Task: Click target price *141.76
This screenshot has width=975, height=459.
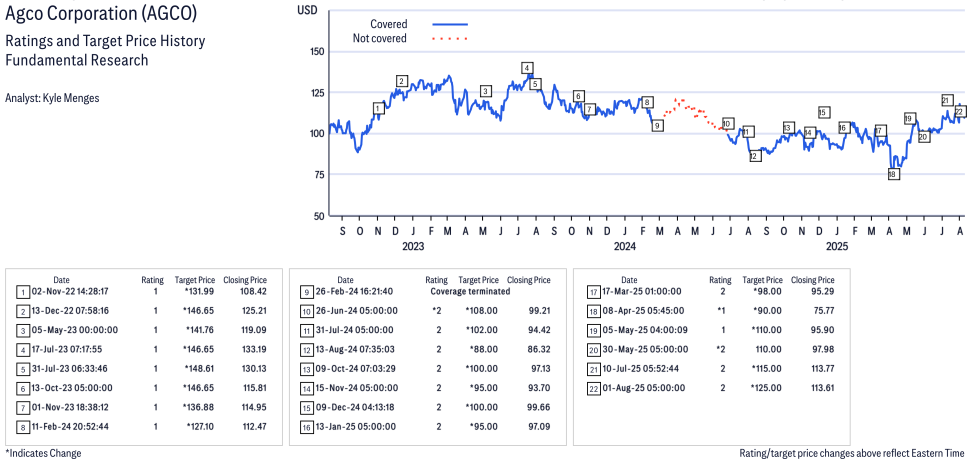Action: click(200, 330)
